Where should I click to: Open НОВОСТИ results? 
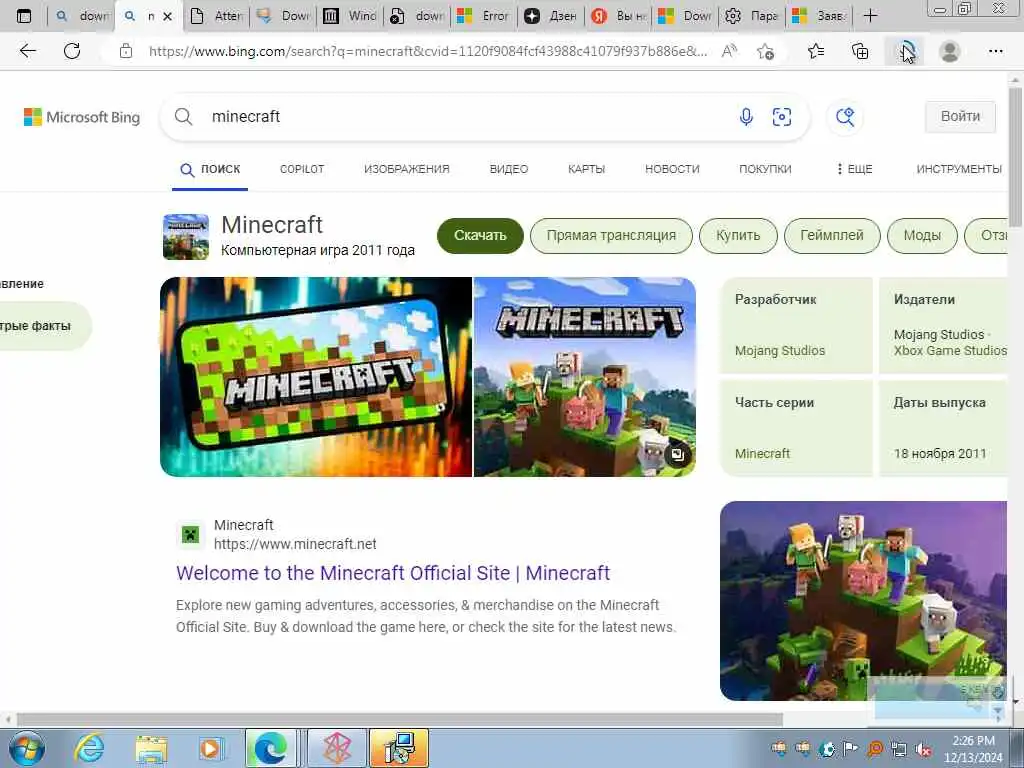672,169
